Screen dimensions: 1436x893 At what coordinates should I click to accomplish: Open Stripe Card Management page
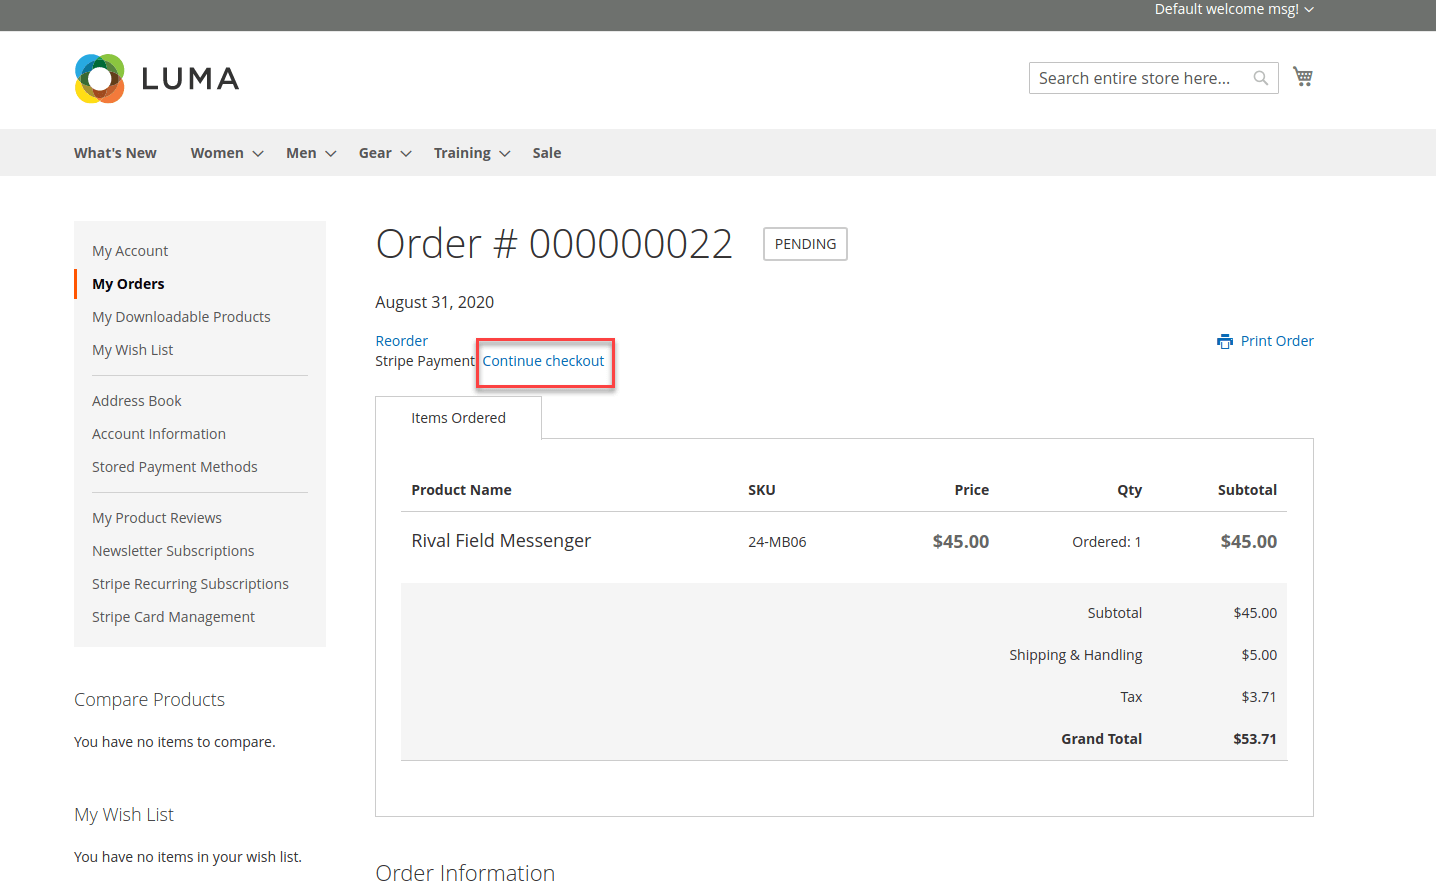[x=173, y=617]
